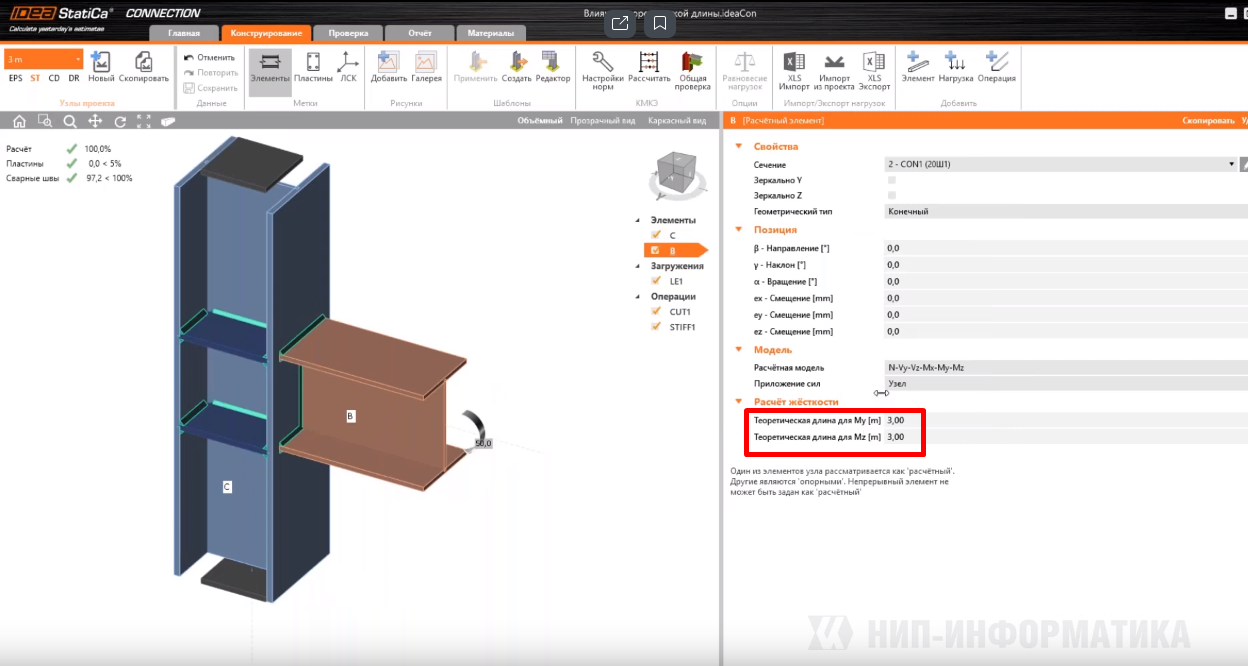Toggle the CUT1 operation checkbox
Viewport: 1248px width, 666px height.
click(x=657, y=312)
